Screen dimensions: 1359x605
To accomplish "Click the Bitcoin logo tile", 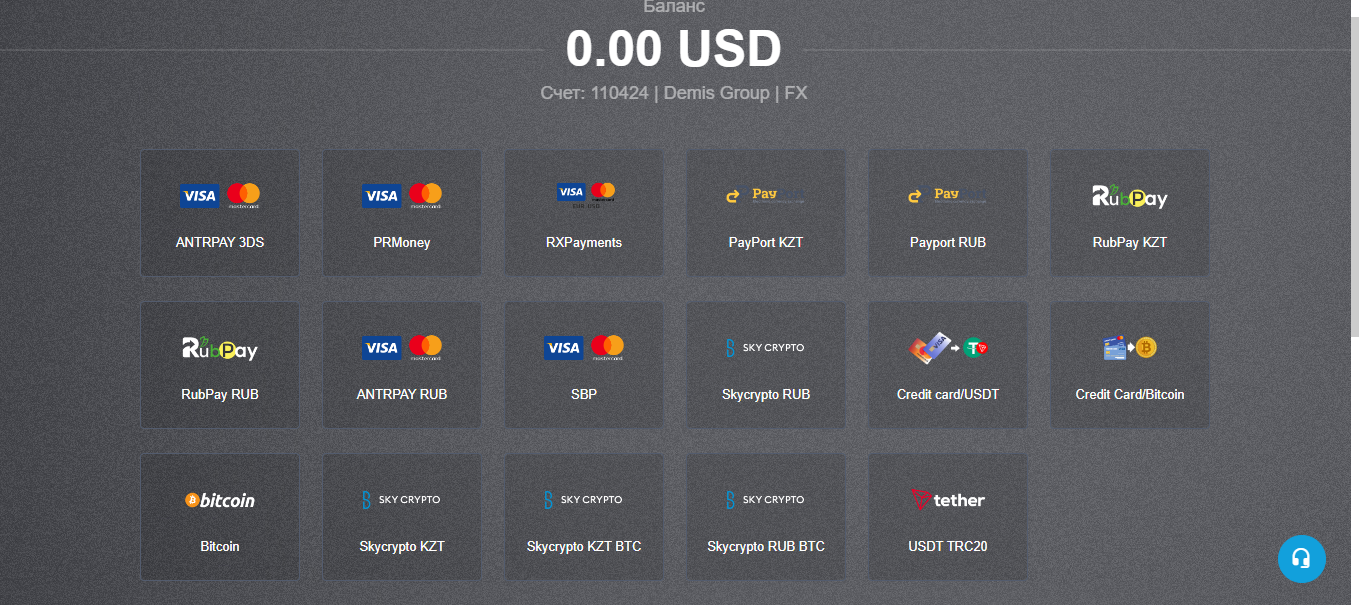I will point(220,500).
